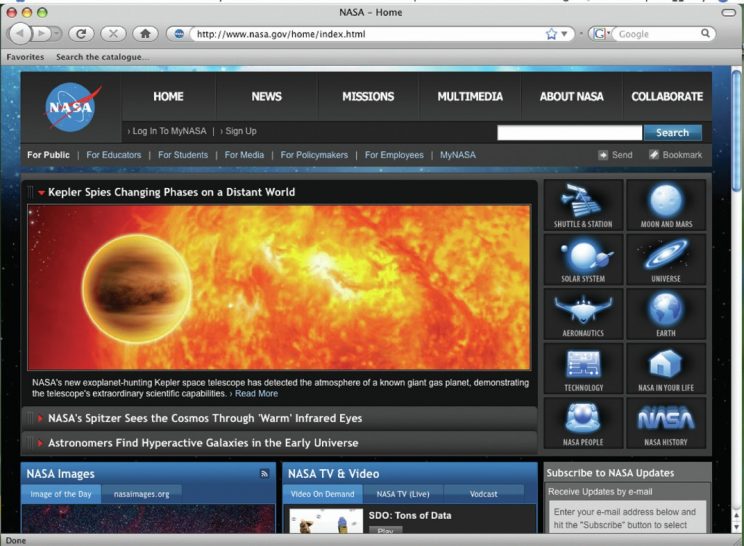Open the Aeronautics aircraft icon
This screenshot has height=546, width=744.
pos(583,313)
